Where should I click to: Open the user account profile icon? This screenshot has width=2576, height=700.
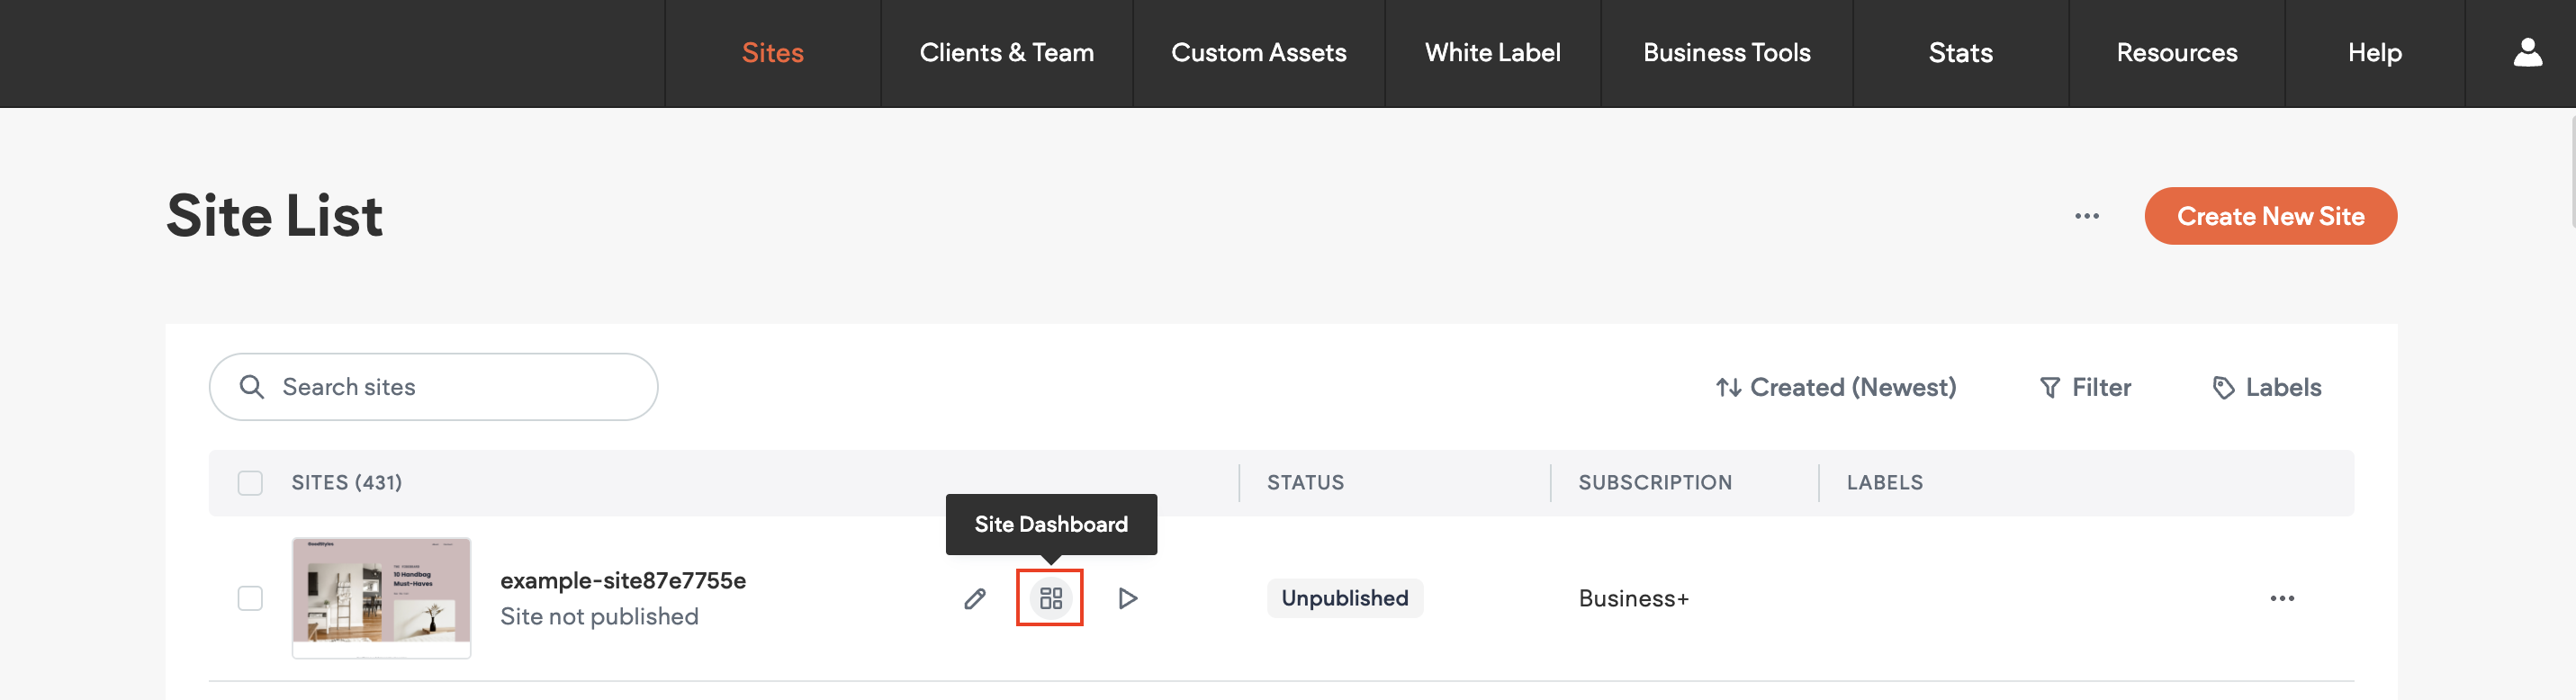(2527, 53)
